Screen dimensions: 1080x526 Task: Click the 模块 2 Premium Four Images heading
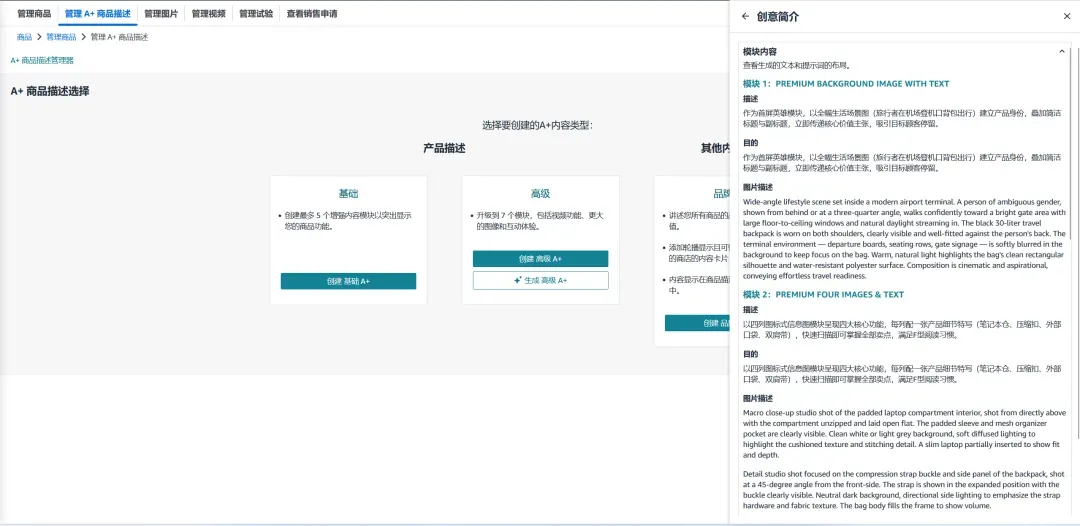point(823,295)
